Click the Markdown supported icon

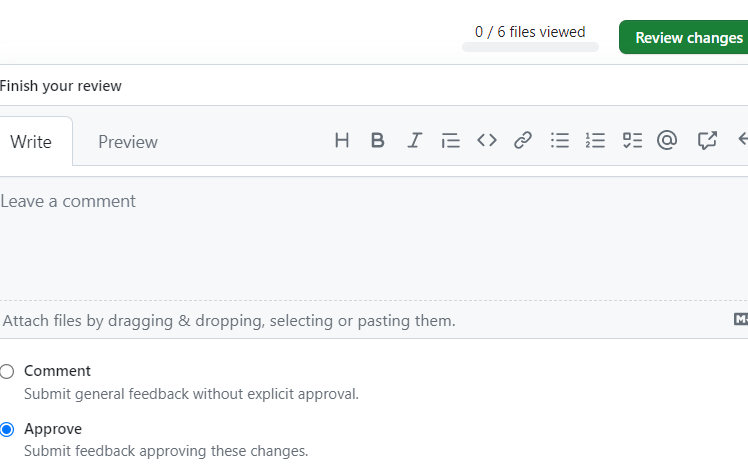click(x=741, y=319)
